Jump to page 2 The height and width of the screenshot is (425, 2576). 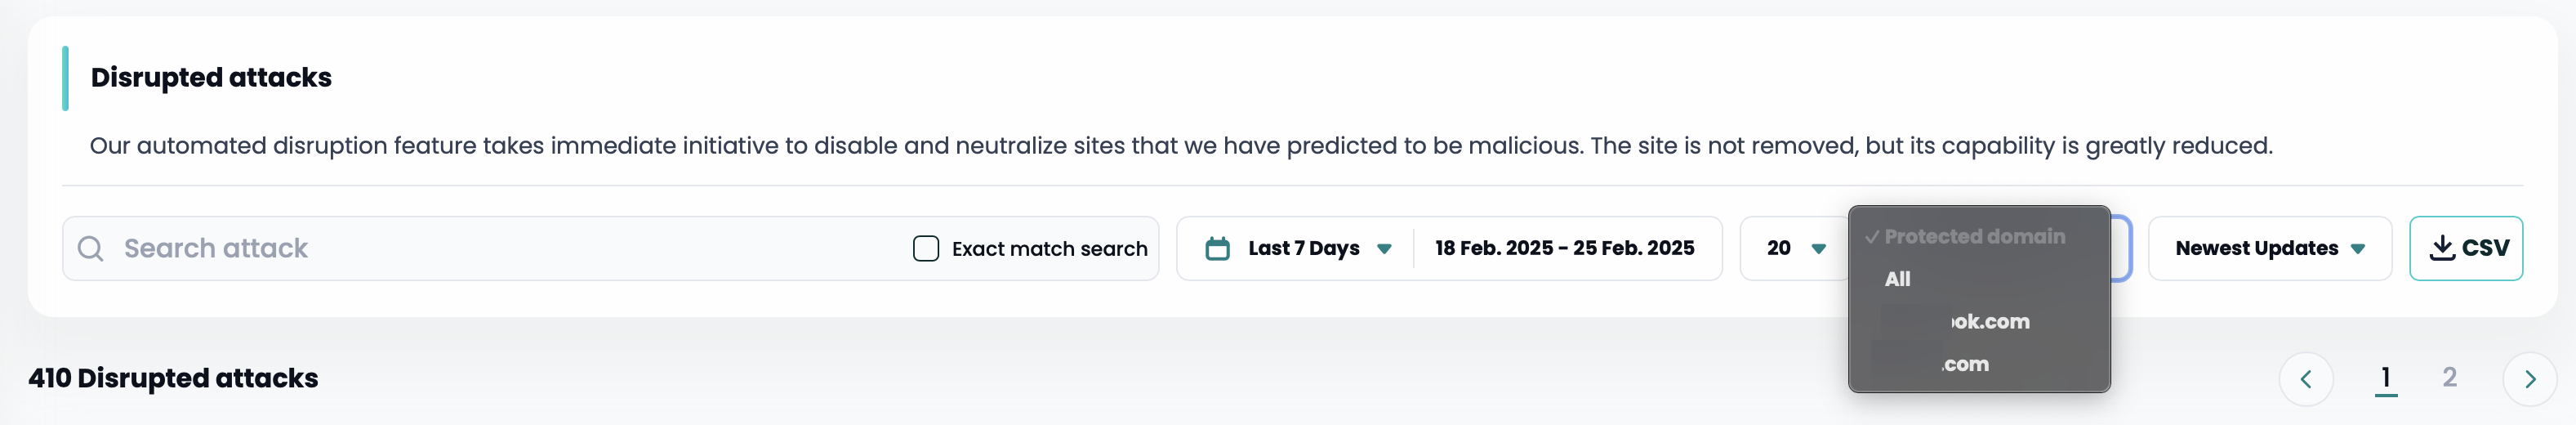(x=2449, y=377)
